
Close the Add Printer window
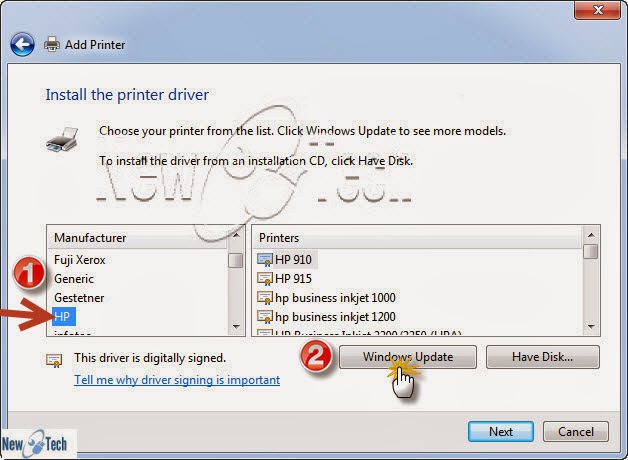598,10
